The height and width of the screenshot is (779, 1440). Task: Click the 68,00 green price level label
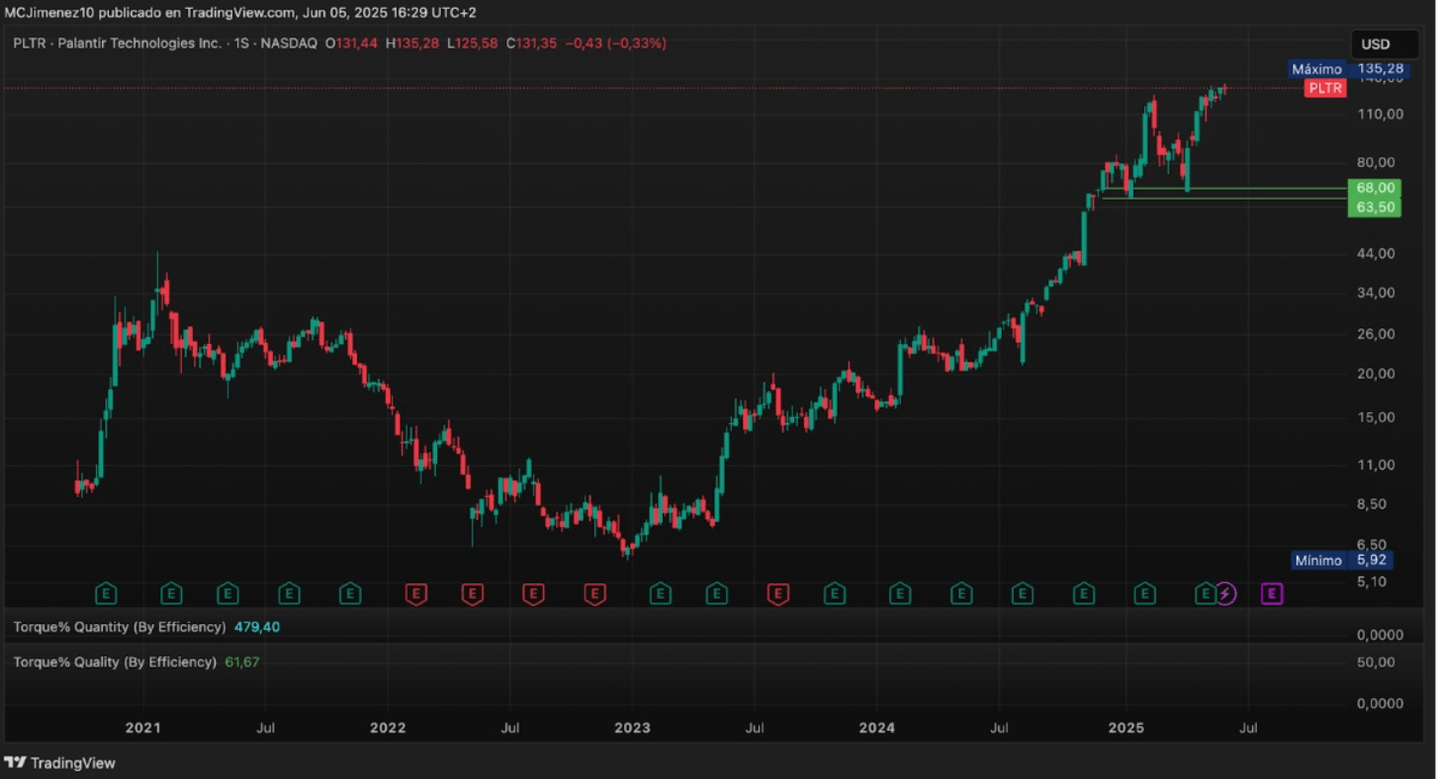click(x=1374, y=188)
